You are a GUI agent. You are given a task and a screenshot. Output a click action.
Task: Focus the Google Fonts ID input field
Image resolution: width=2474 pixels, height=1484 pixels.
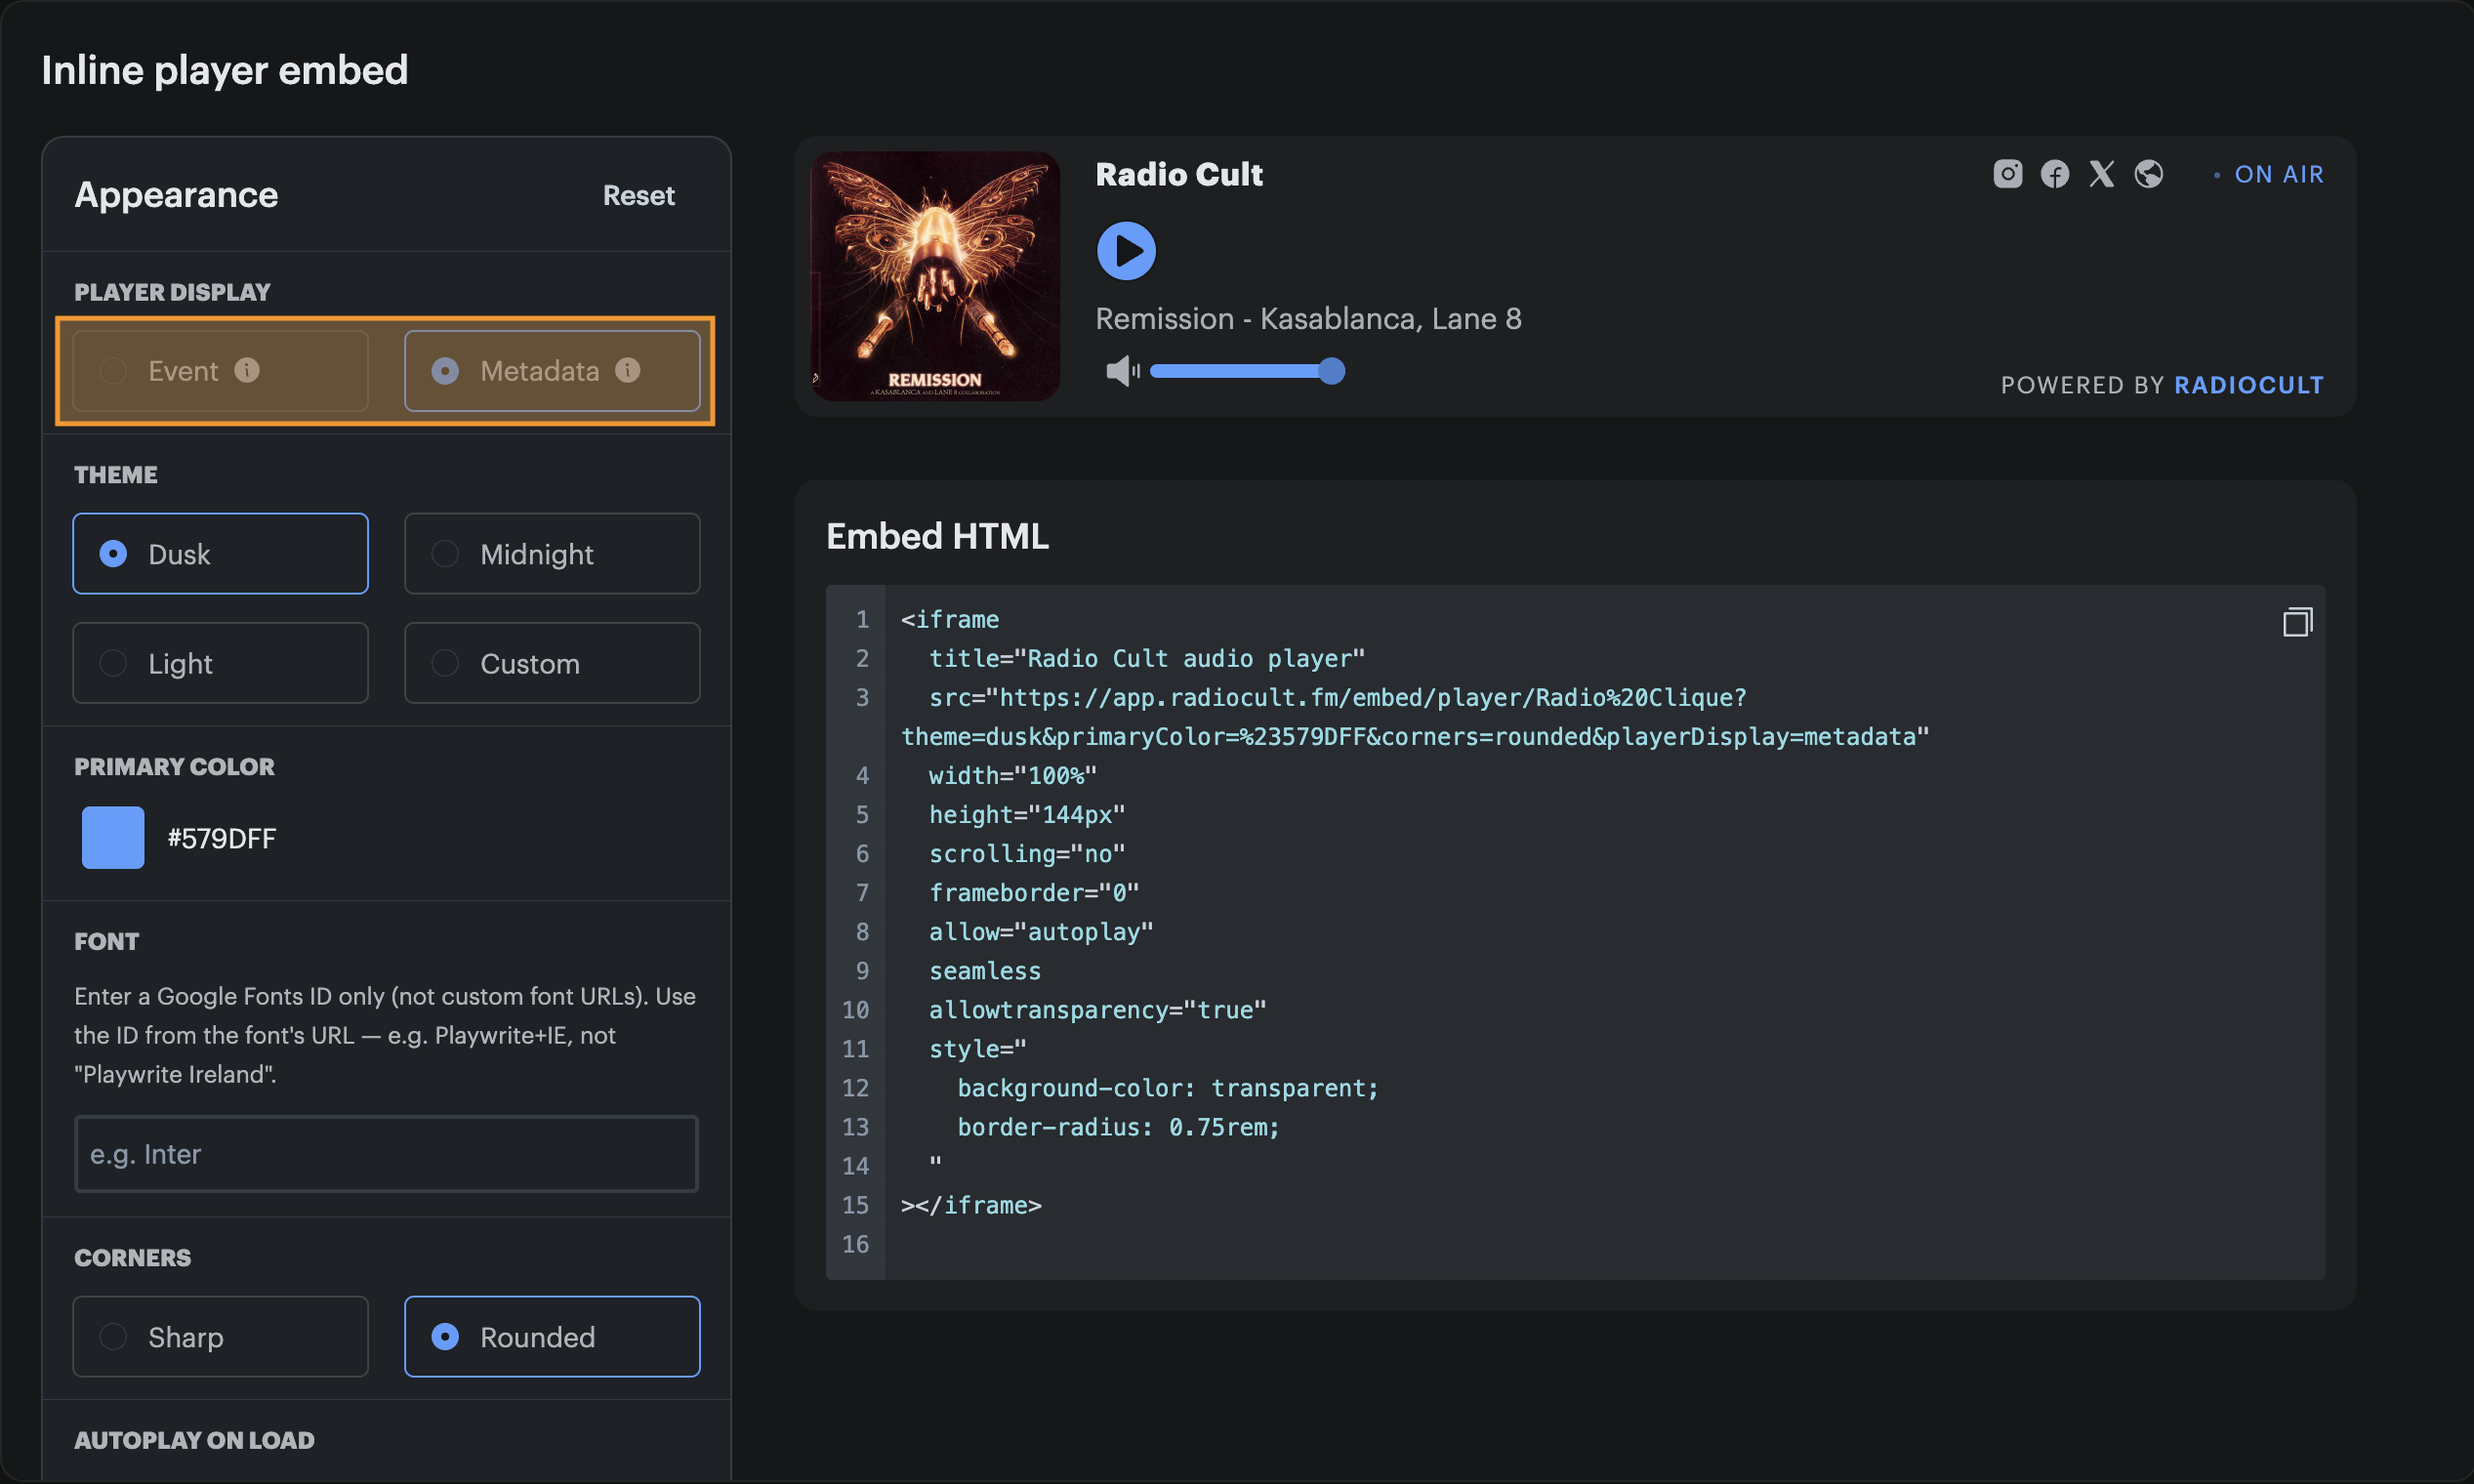386,1153
